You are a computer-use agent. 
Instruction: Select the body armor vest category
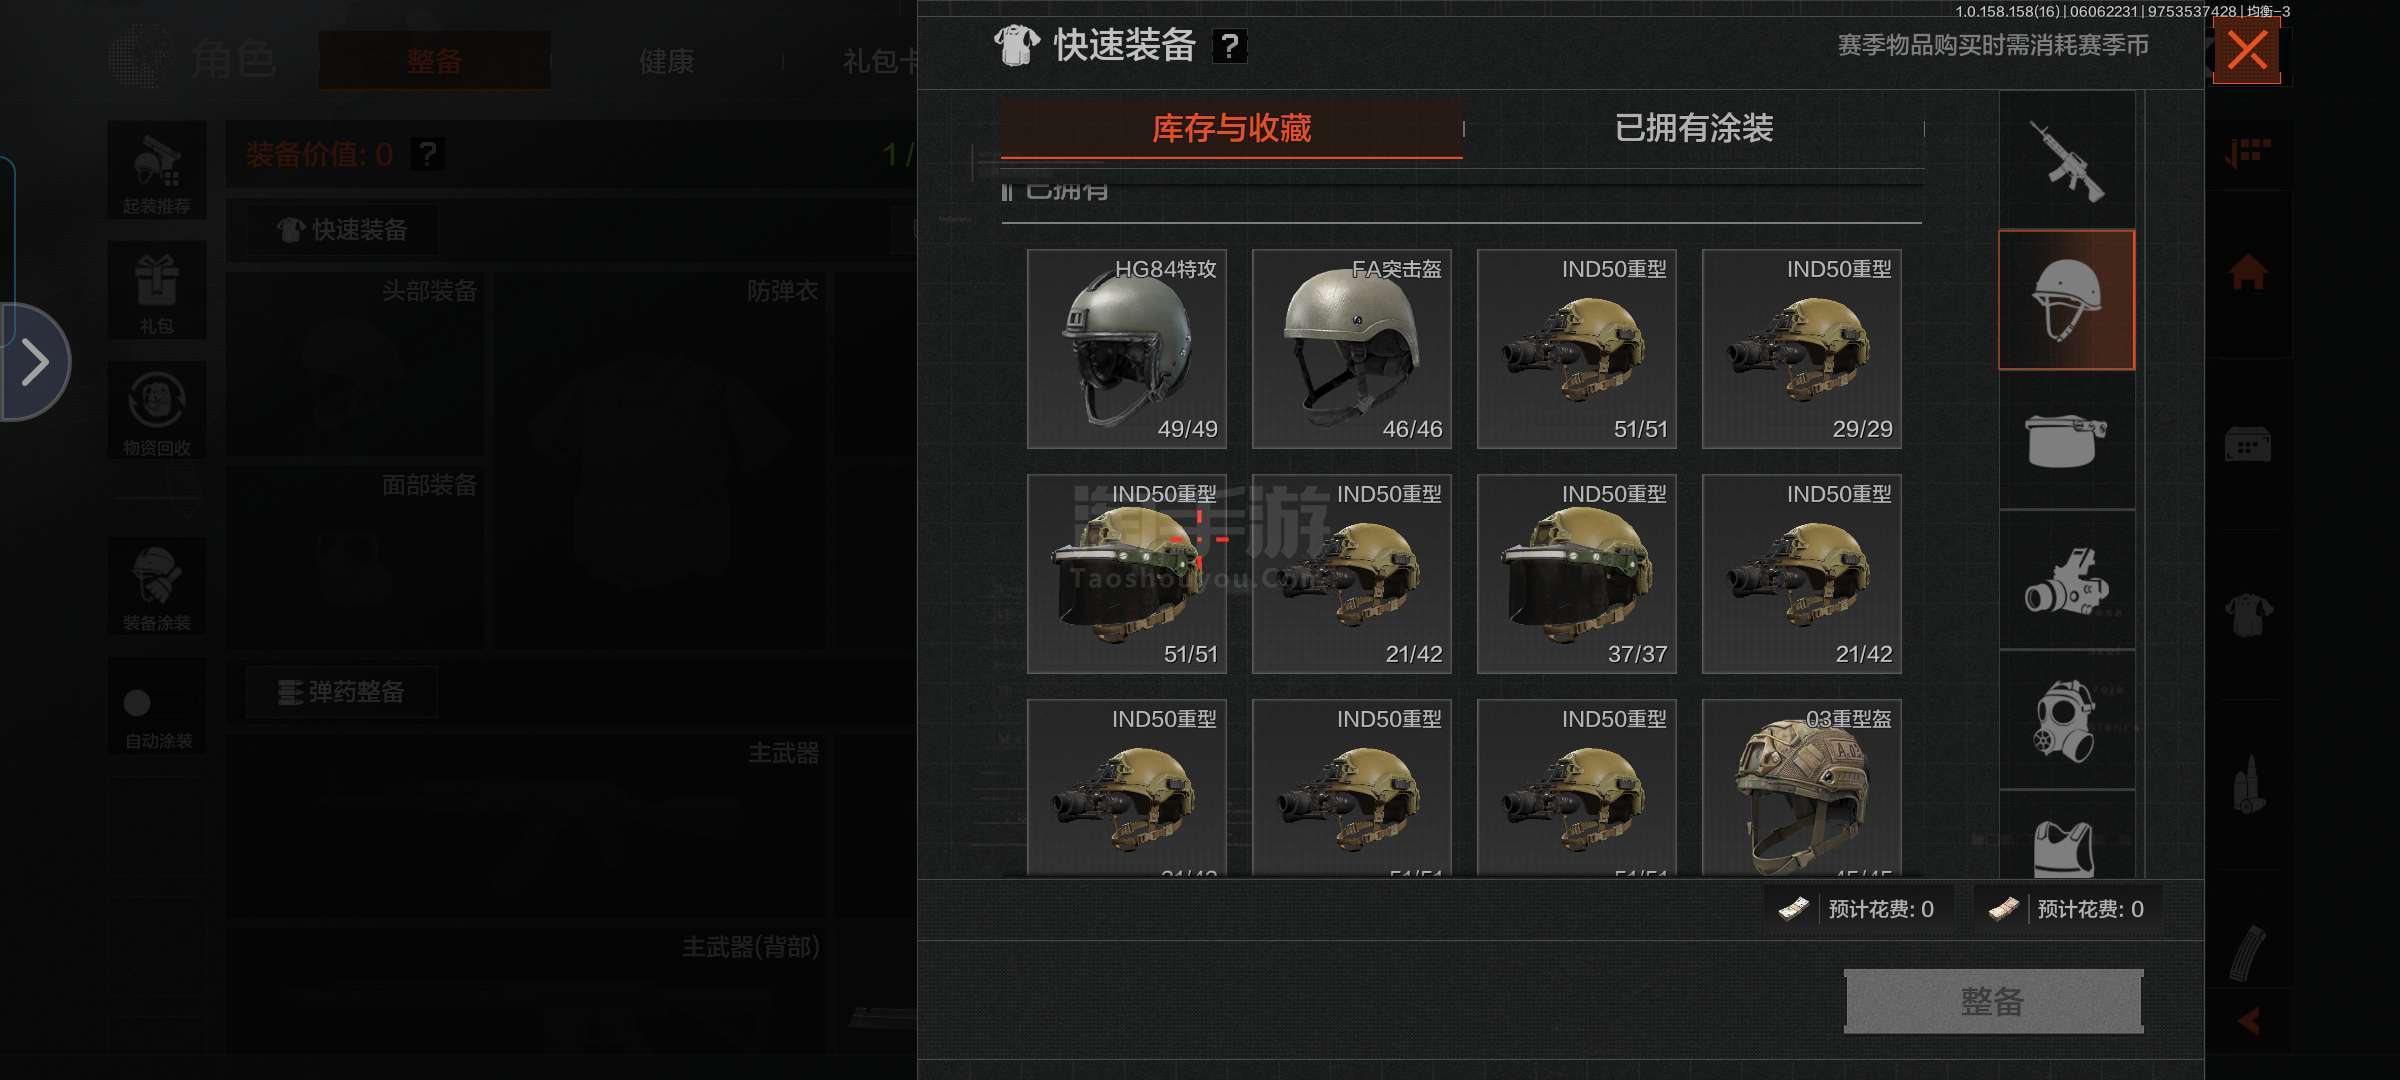(2066, 840)
